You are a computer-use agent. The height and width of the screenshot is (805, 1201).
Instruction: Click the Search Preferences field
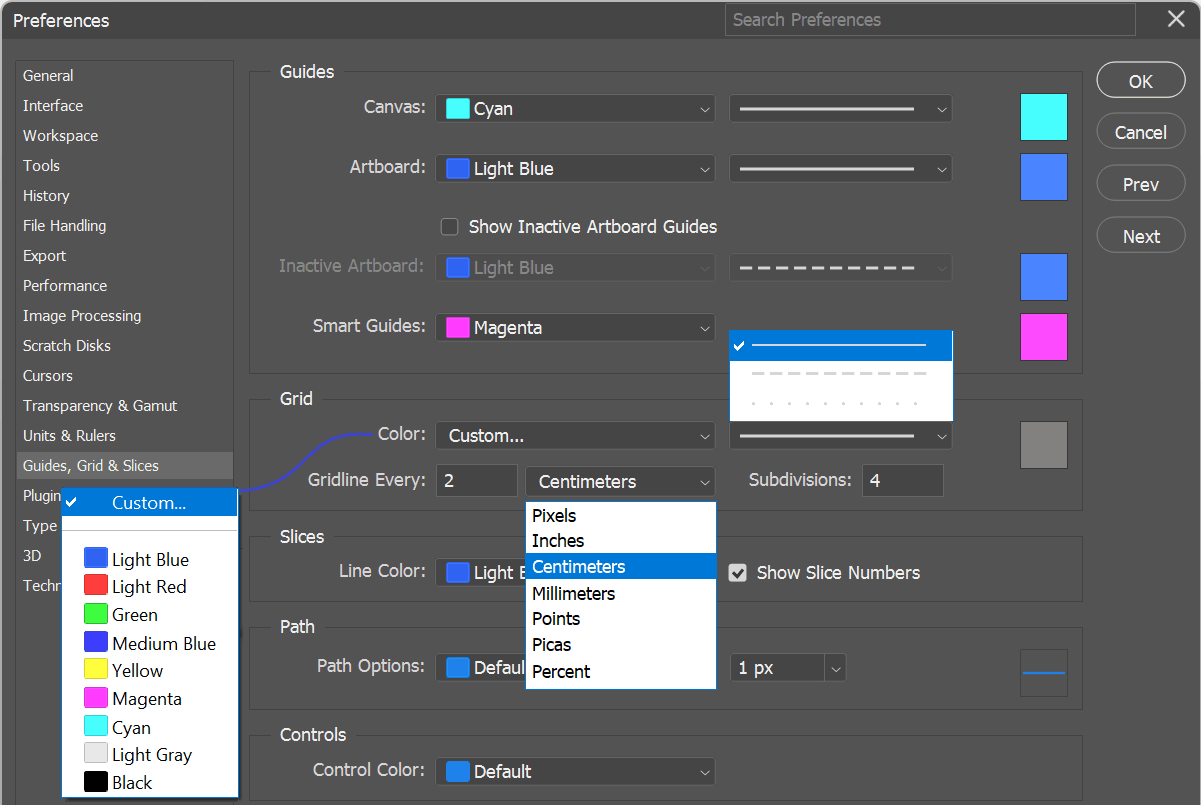tap(930, 20)
